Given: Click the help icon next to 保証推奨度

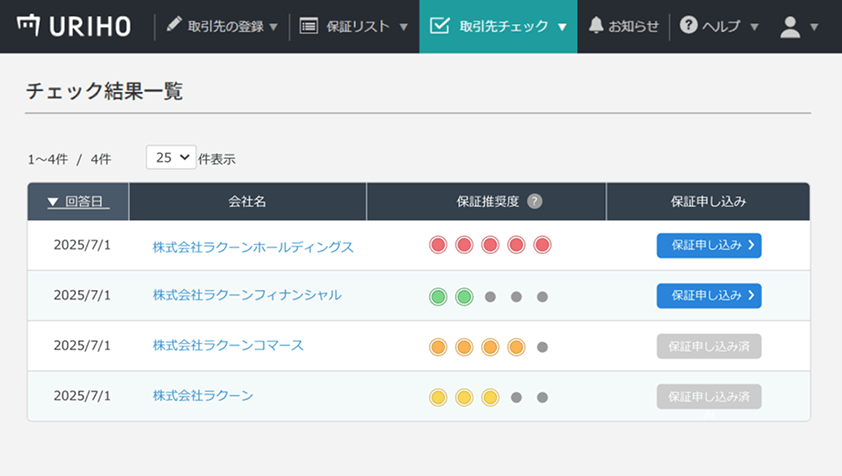Looking at the screenshot, I should [535, 201].
